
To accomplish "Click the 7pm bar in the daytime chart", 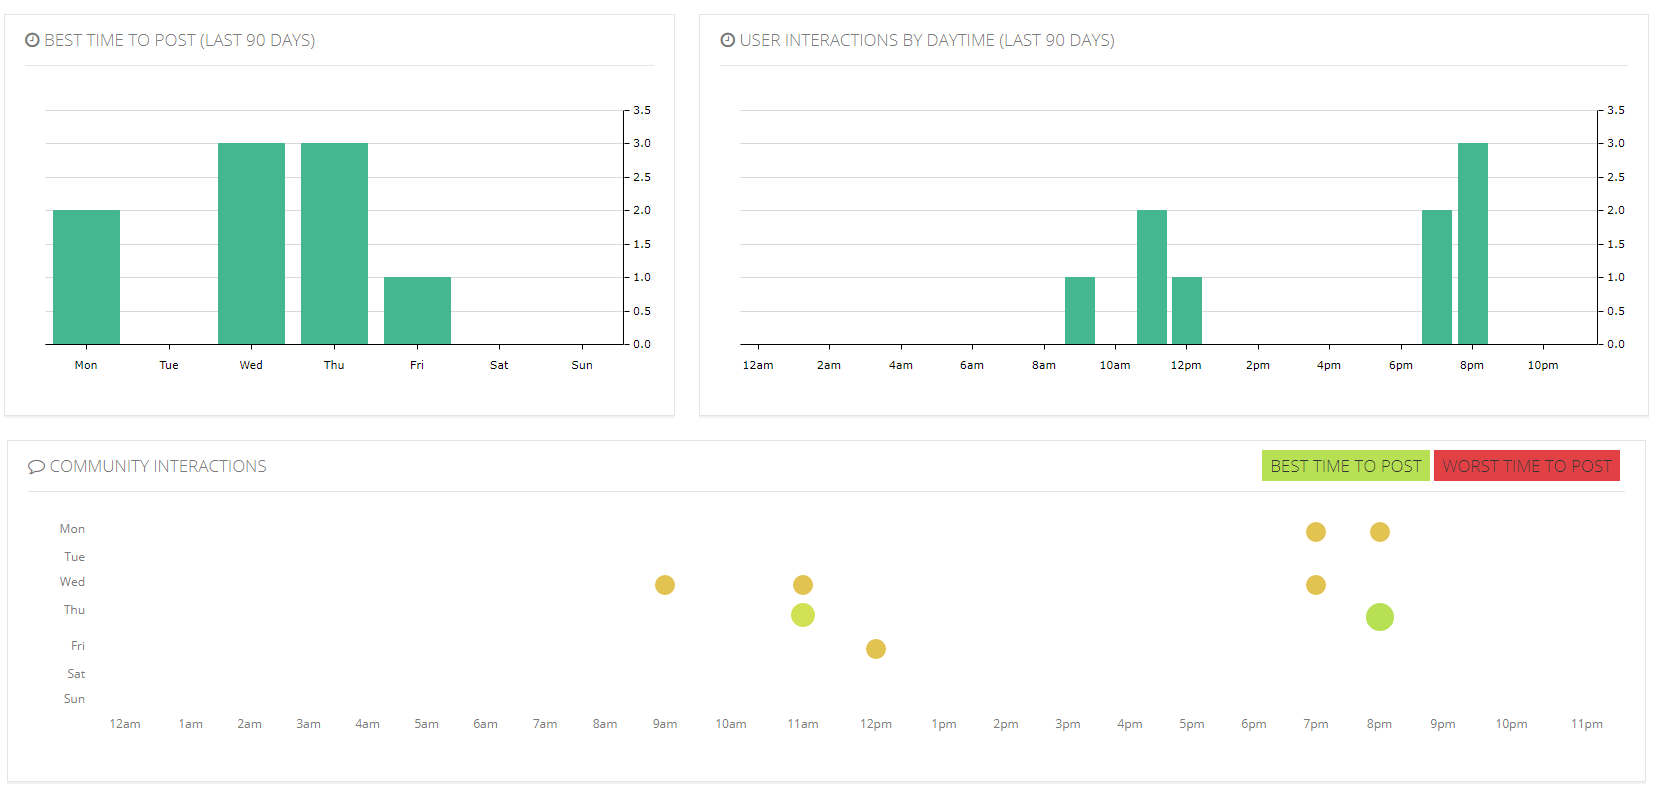I will (x=1436, y=277).
